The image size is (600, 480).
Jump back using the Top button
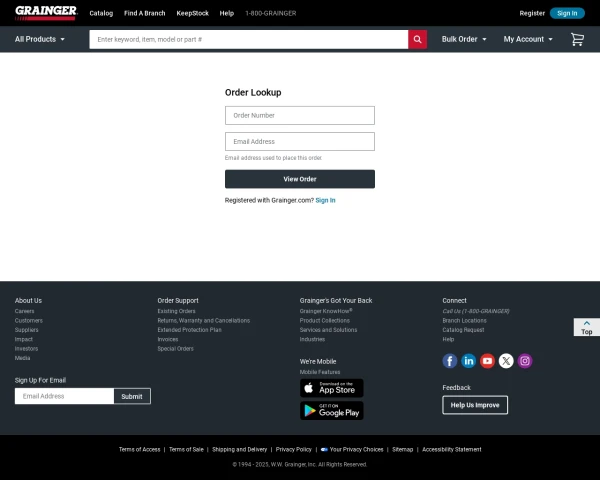click(x=586, y=327)
